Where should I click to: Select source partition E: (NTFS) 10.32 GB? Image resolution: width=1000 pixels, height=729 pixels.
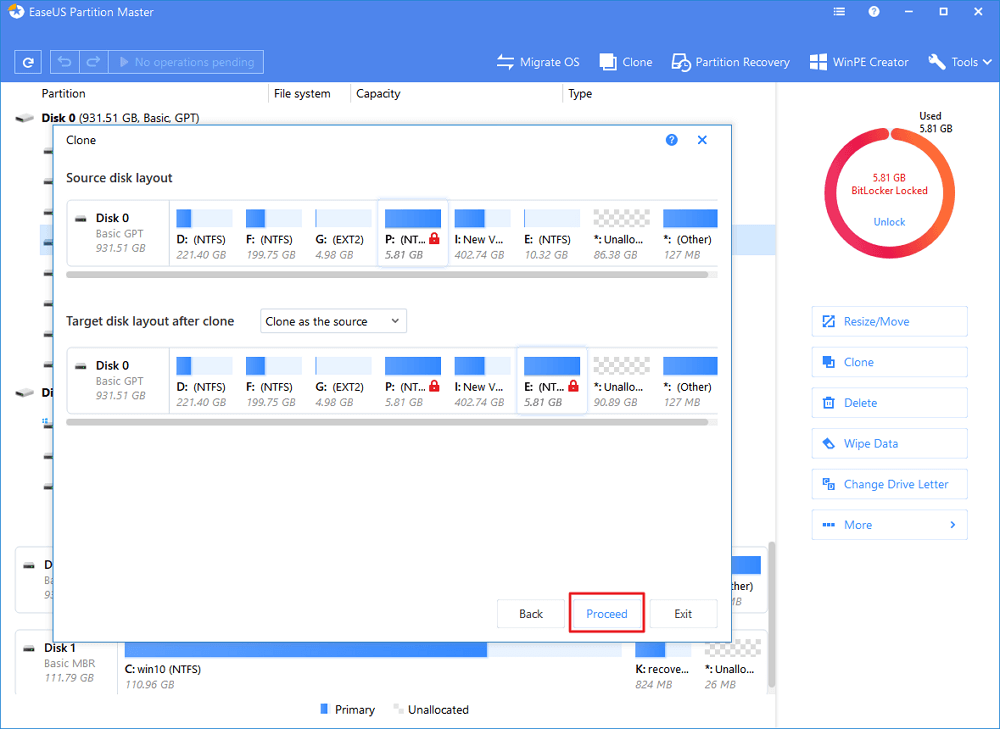552,234
